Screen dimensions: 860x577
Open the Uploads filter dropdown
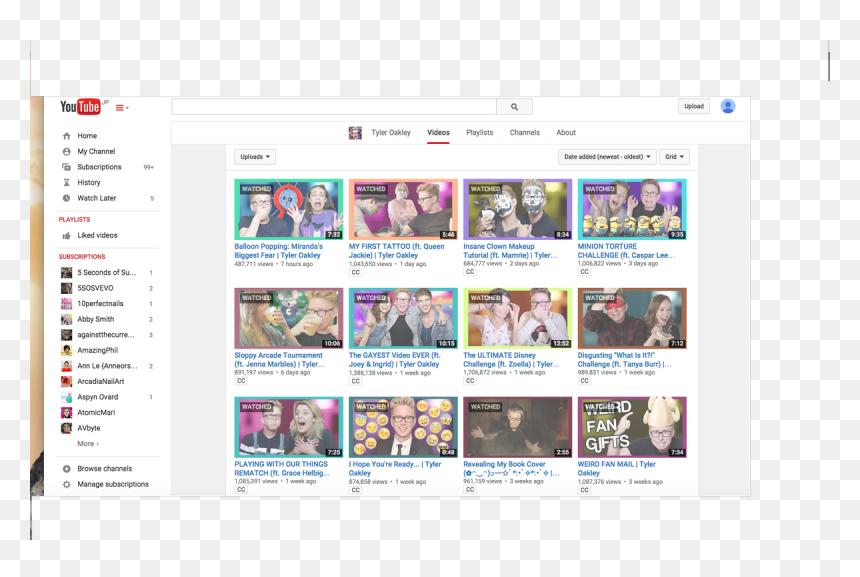click(x=255, y=157)
